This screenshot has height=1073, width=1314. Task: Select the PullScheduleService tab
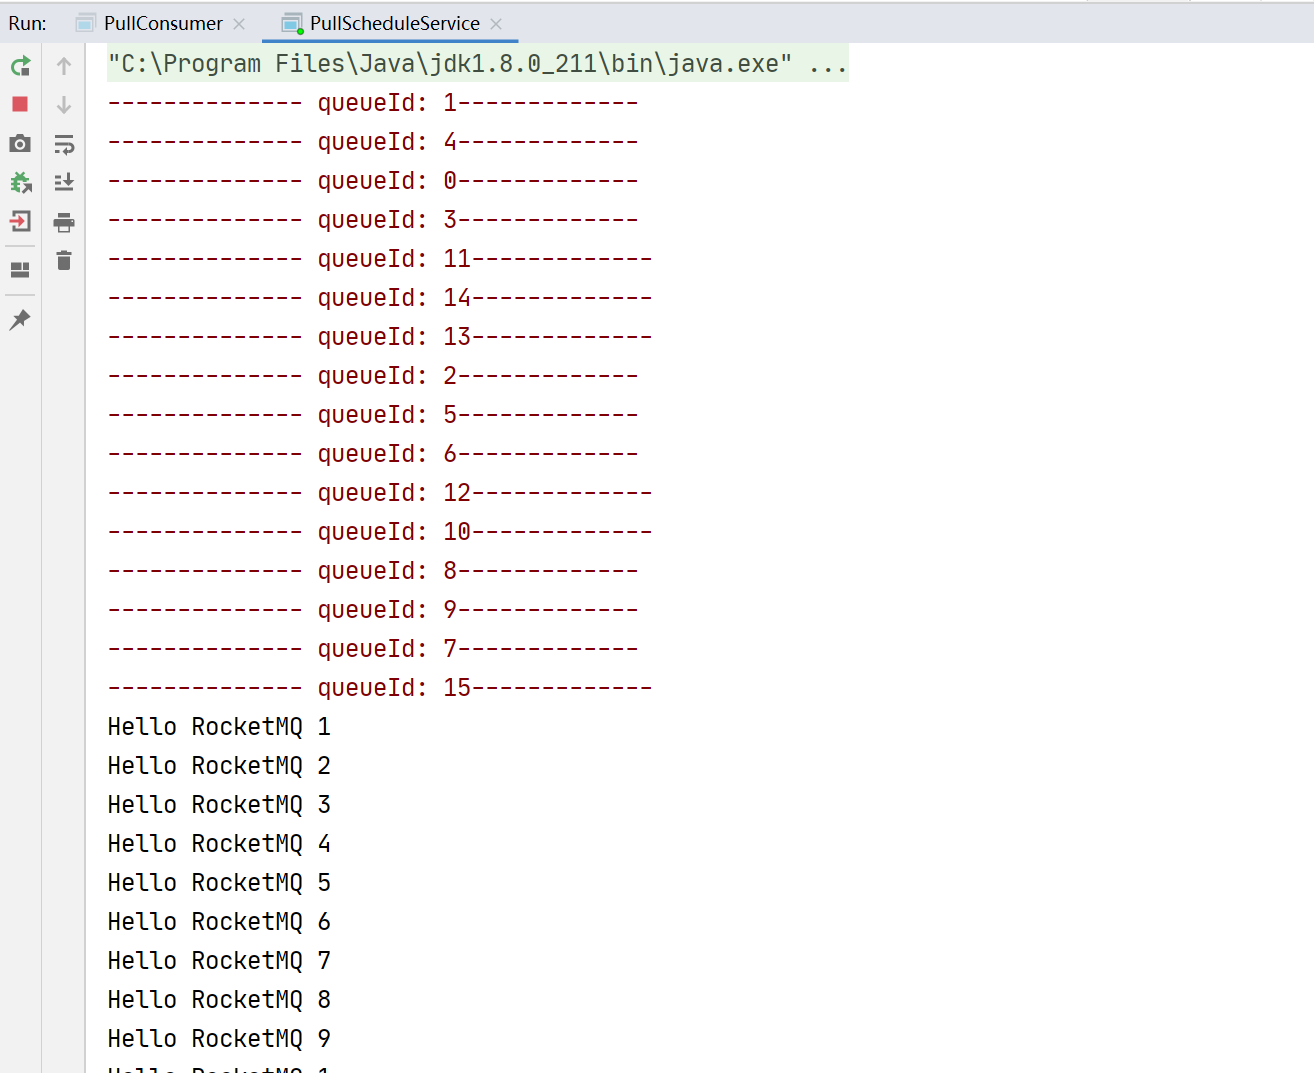tap(394, 23)
